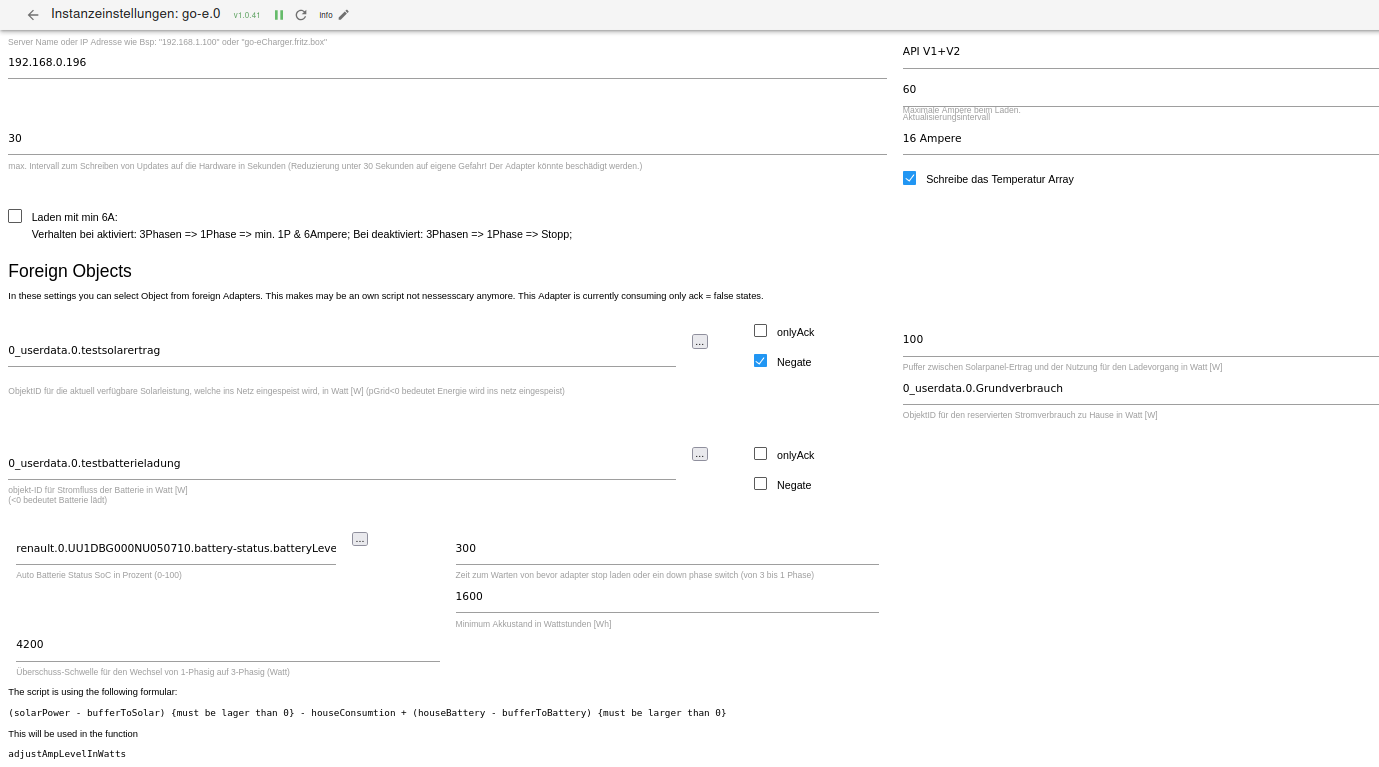Pause the go-e.0 instance
1379x767 pixels.
tap(279, 15)
